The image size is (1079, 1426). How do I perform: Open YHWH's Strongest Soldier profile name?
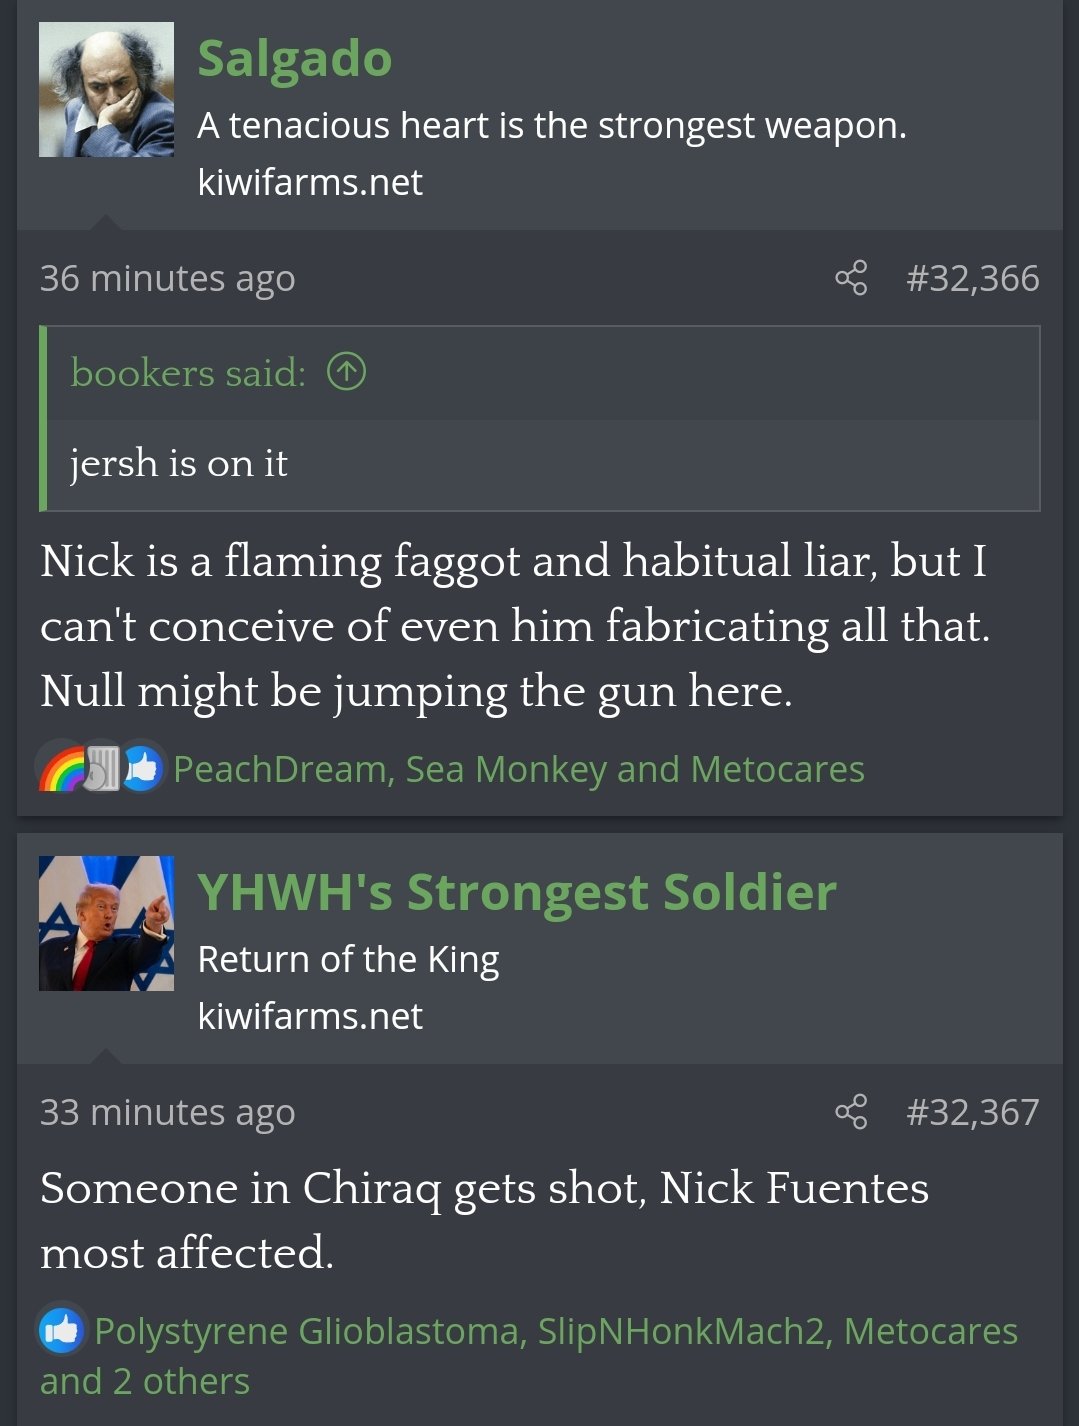point(516,891)
